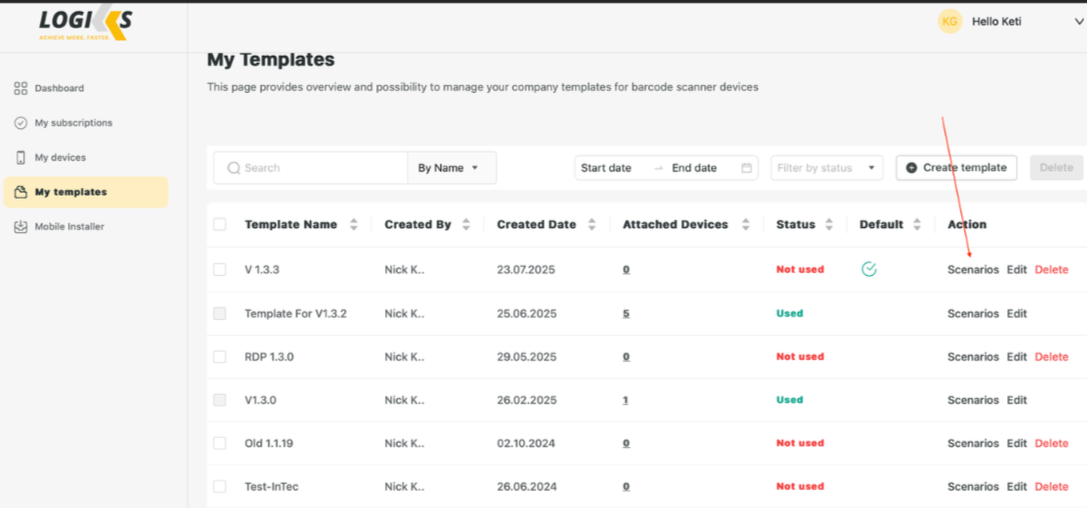The image size is (1087, 508).
Task: Click the Create template button
Action: click(x=956, y=168)
